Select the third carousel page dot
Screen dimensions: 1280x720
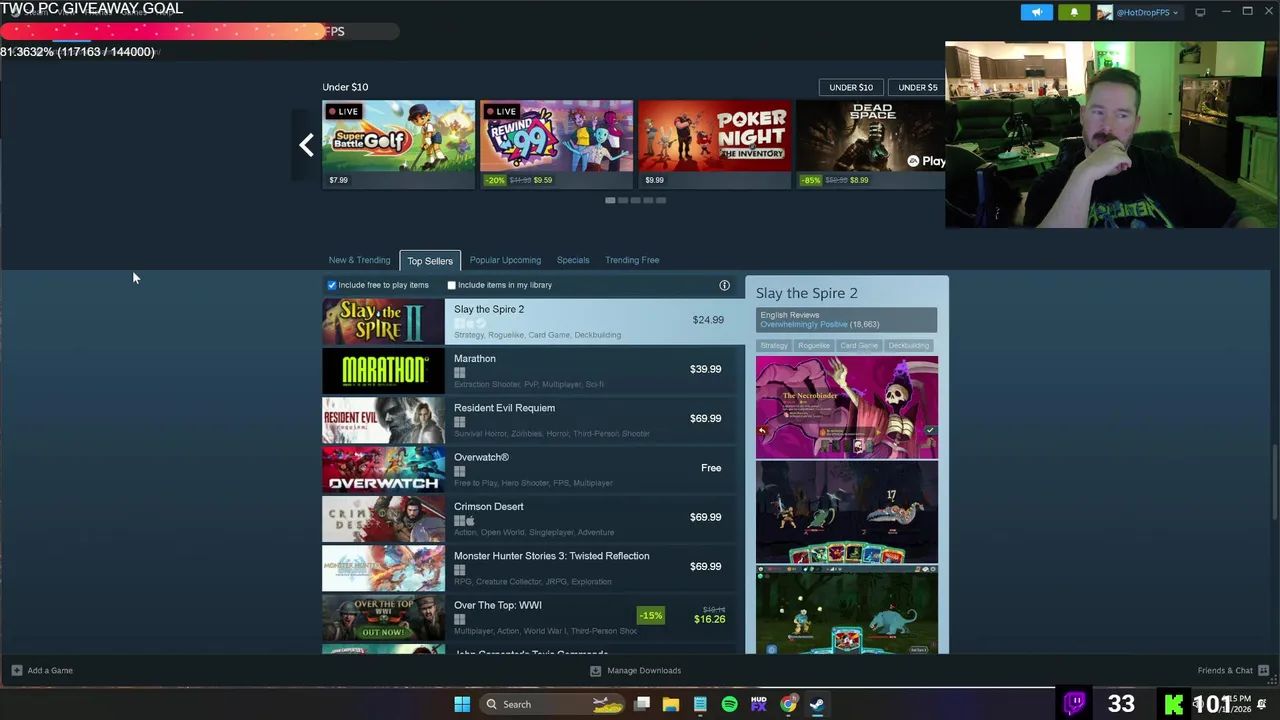click(x=635, y=200)
